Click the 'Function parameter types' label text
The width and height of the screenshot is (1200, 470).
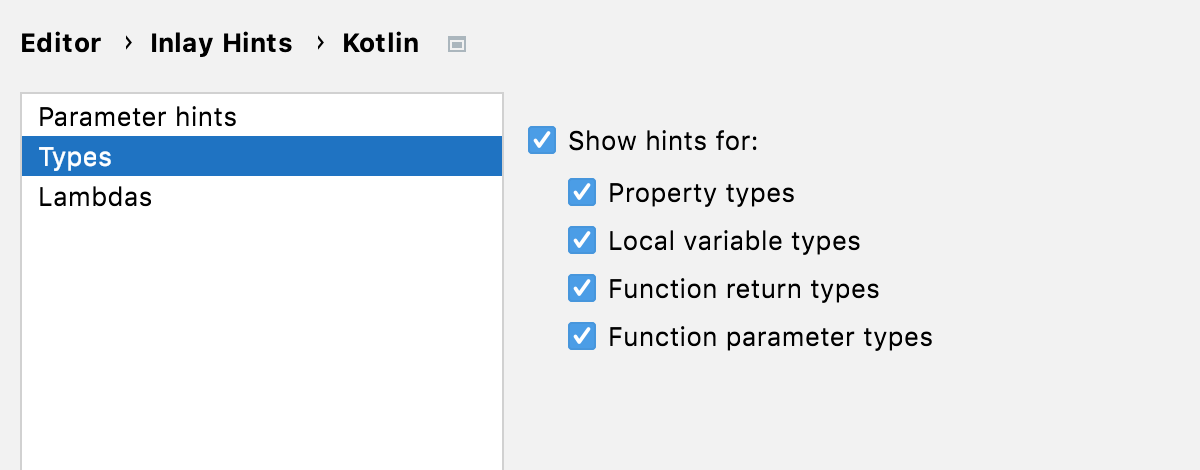pos(770,337)
